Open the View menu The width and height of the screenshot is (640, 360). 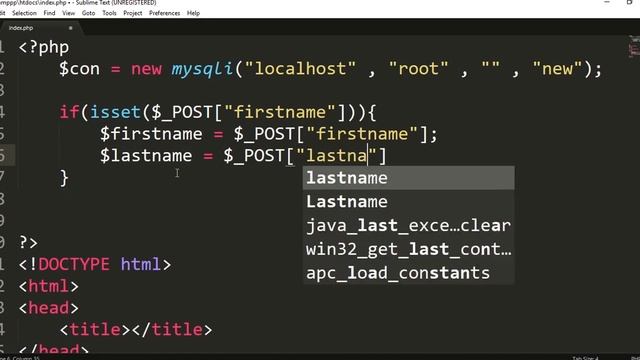click(69, 13)
